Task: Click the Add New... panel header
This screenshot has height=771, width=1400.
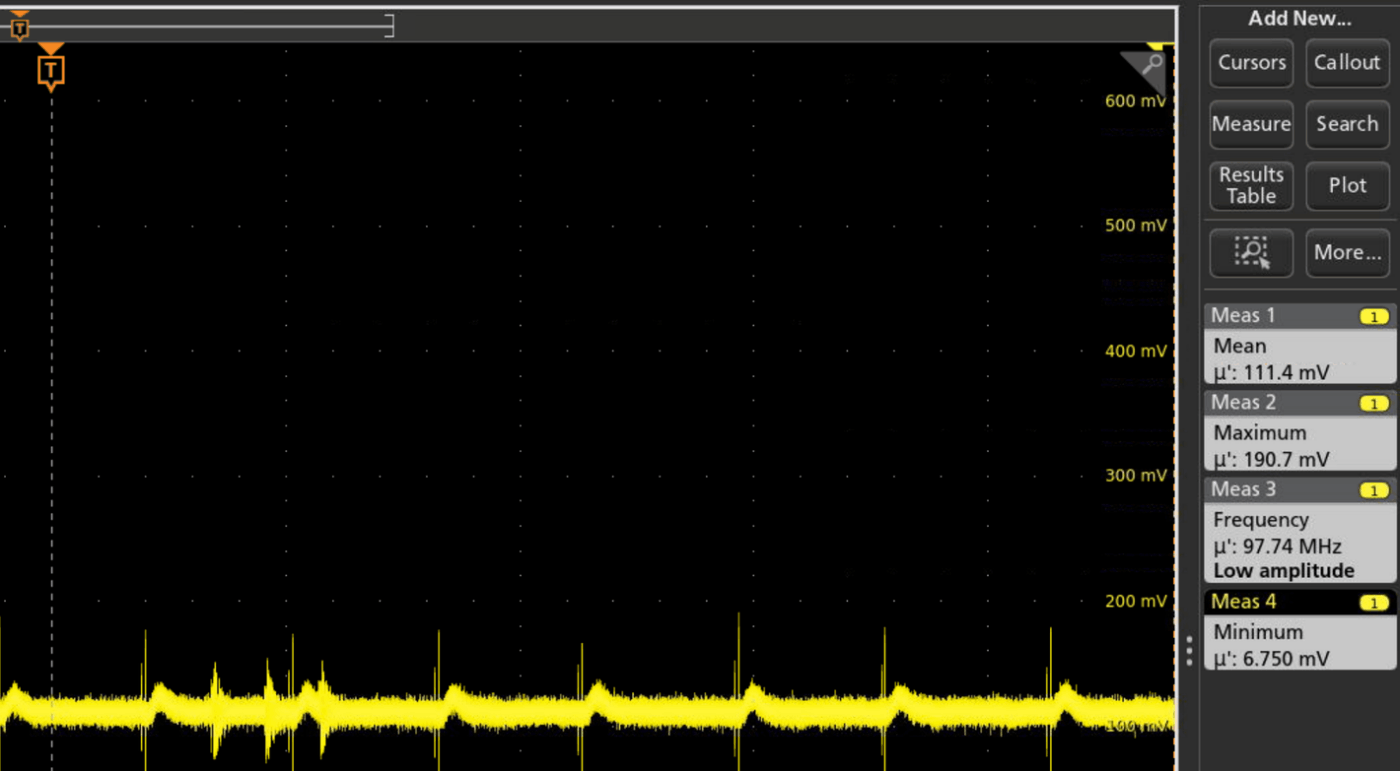Action: tap(1299, 19)
